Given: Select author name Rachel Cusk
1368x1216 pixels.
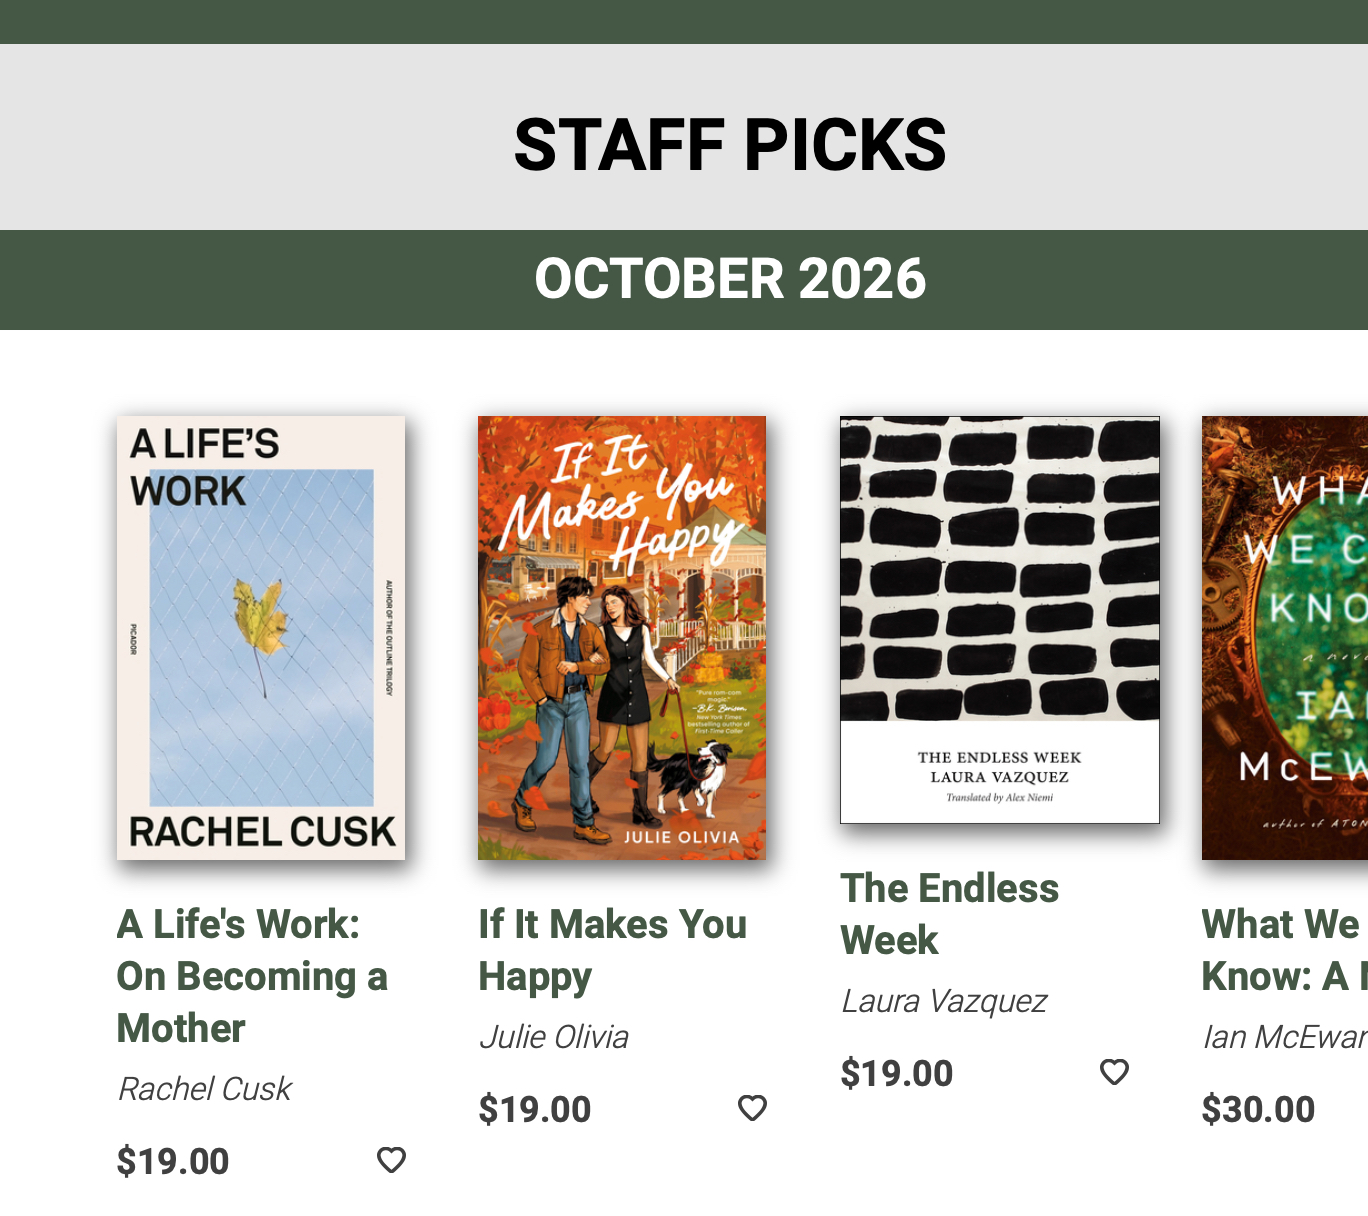Looking at the screenshot, I should point(205,1089).
